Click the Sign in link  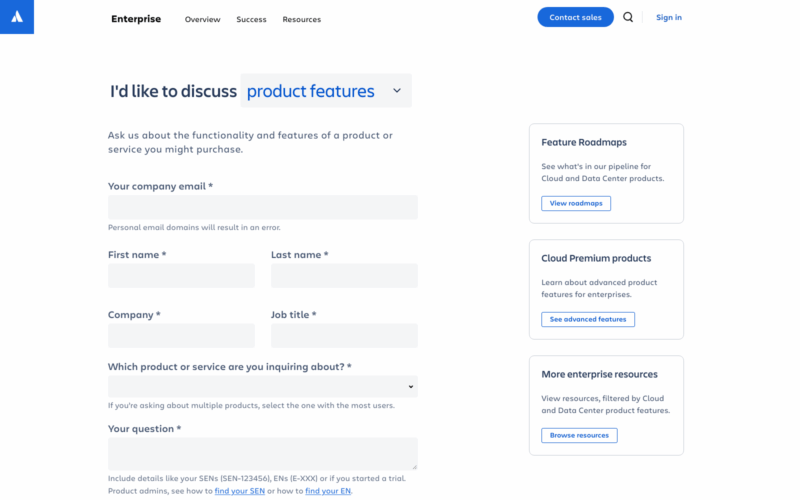coord(668,17)
